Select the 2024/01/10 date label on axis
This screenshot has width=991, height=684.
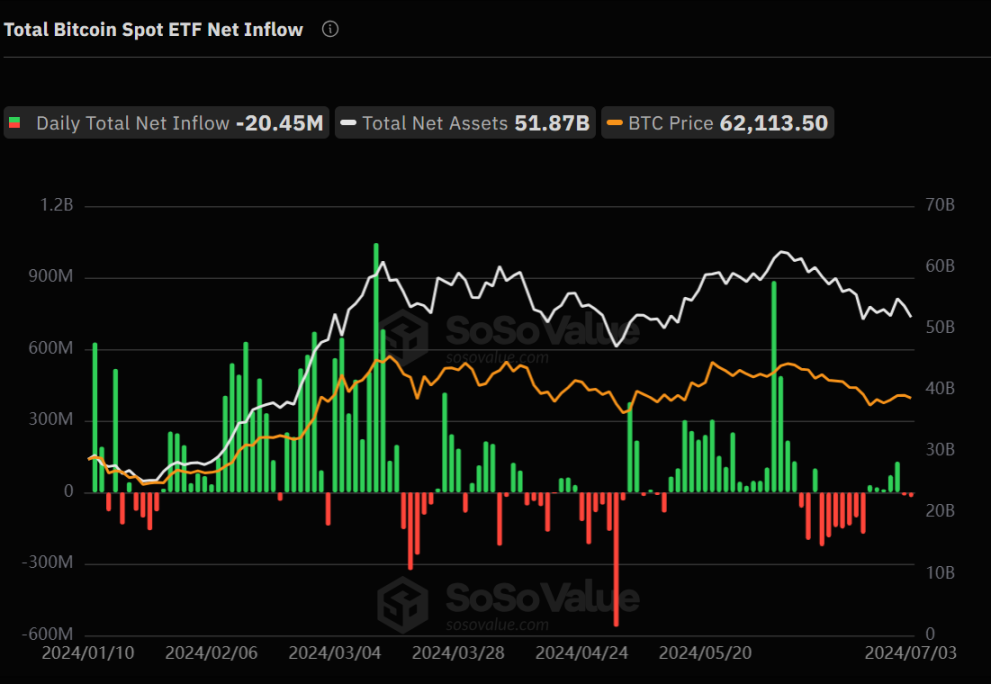click(88, 653)
